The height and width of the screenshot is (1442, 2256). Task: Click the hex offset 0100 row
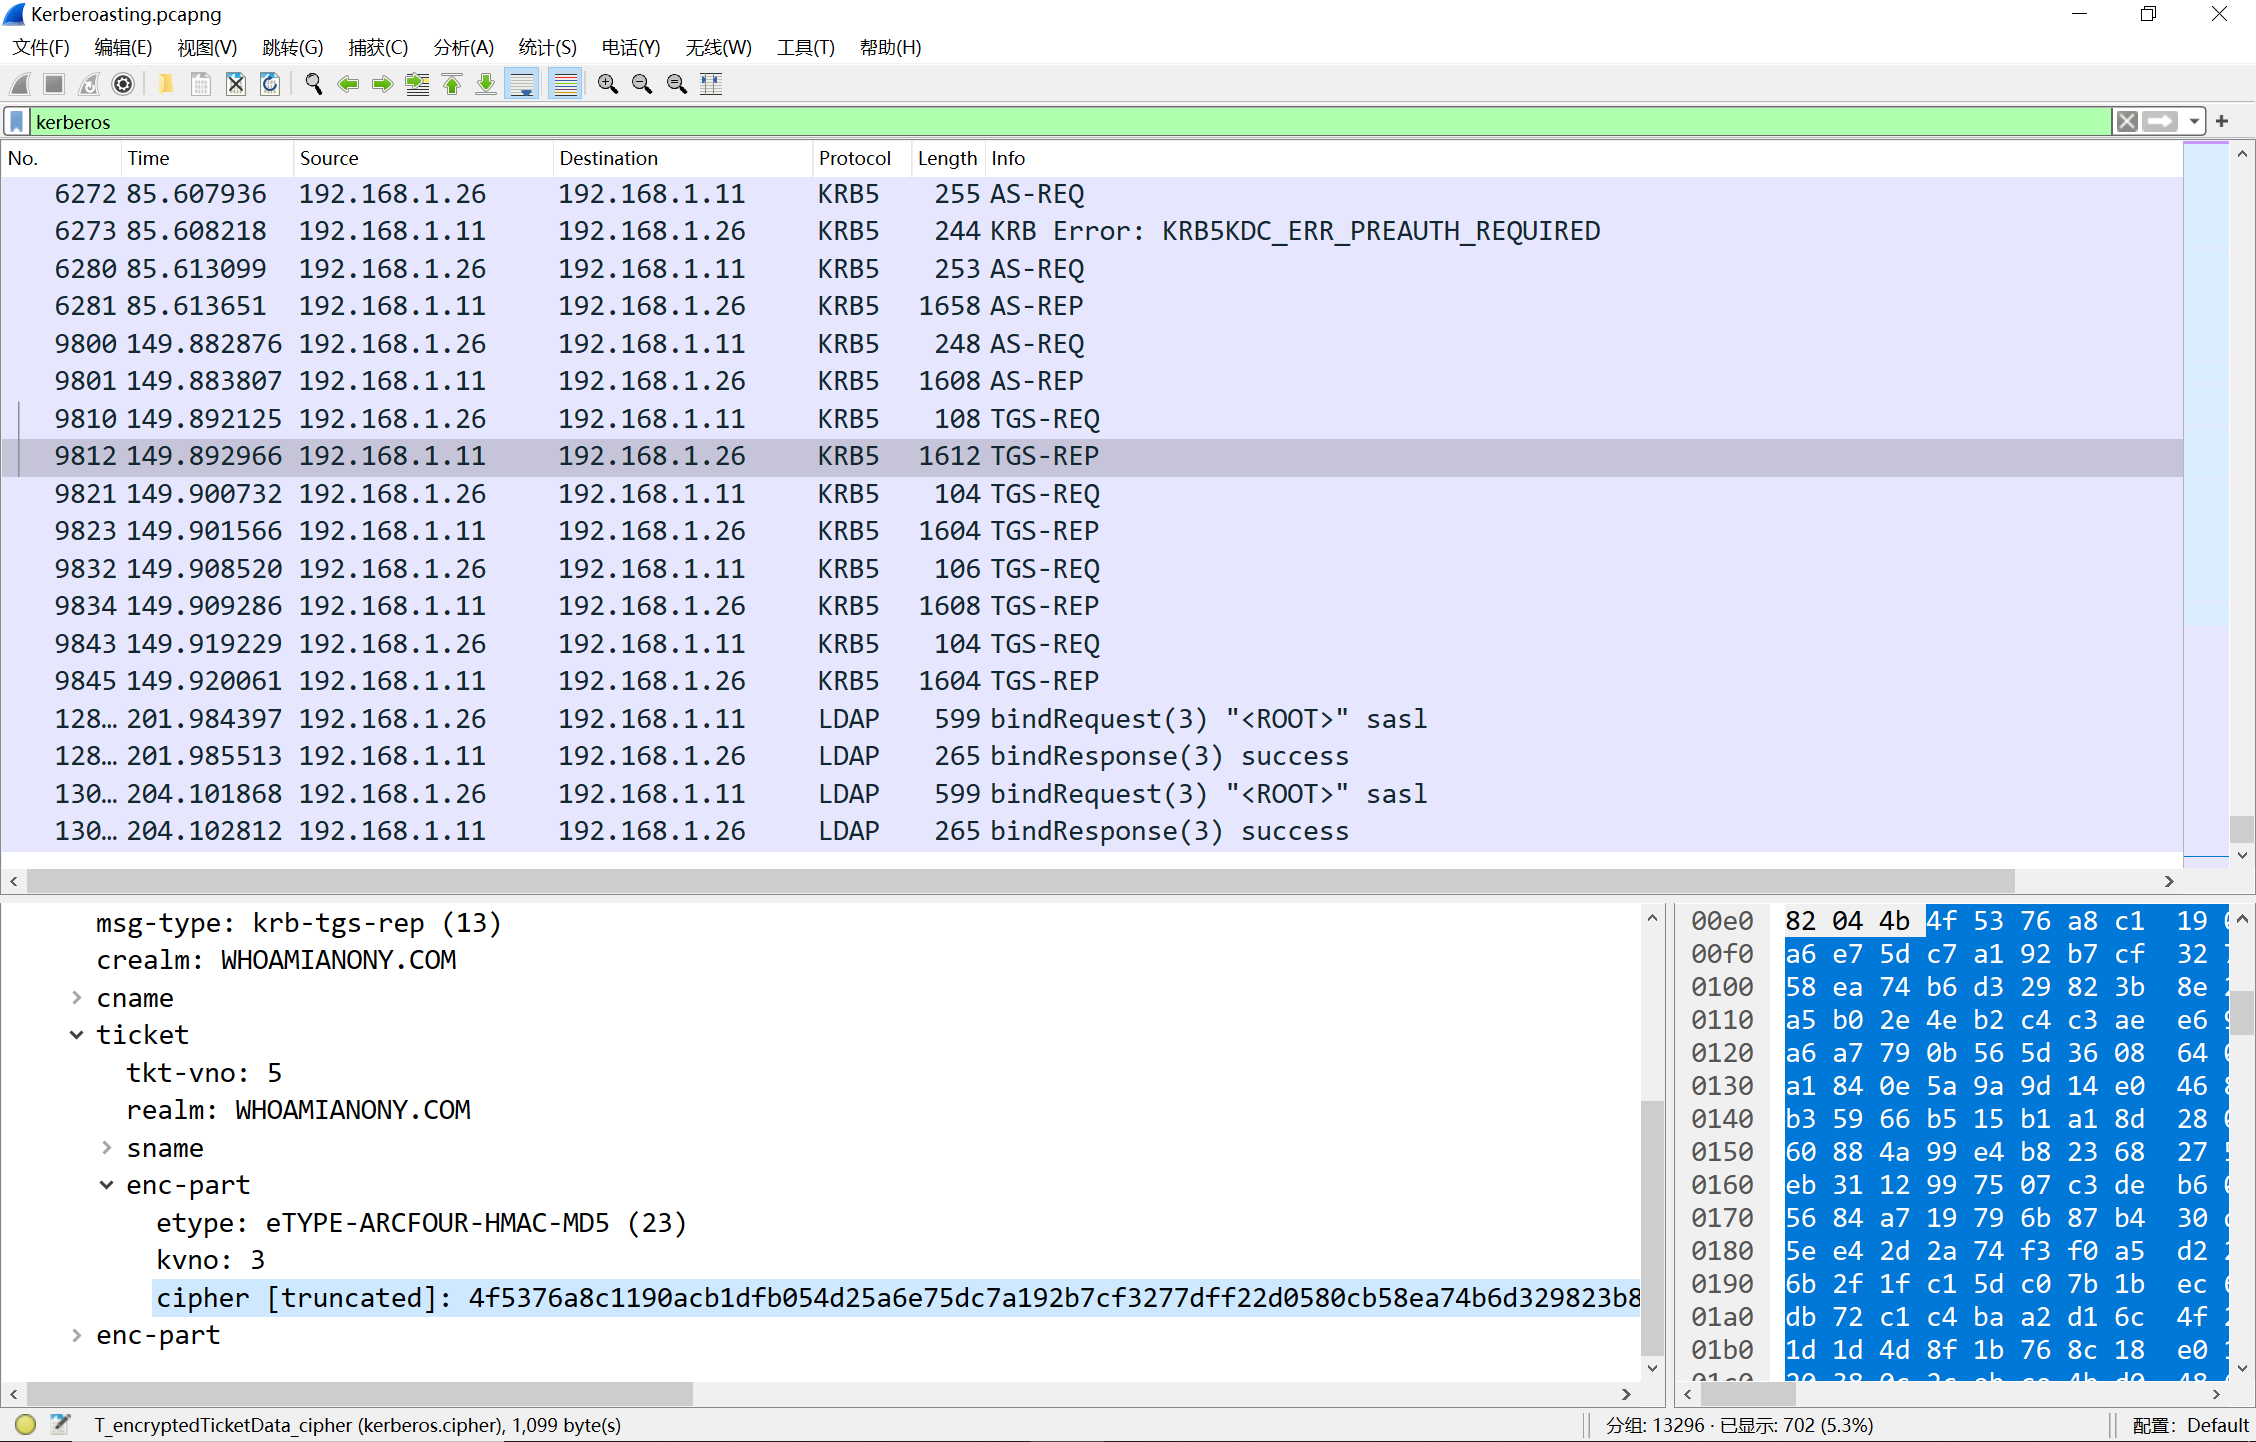tap(1722, 987)
